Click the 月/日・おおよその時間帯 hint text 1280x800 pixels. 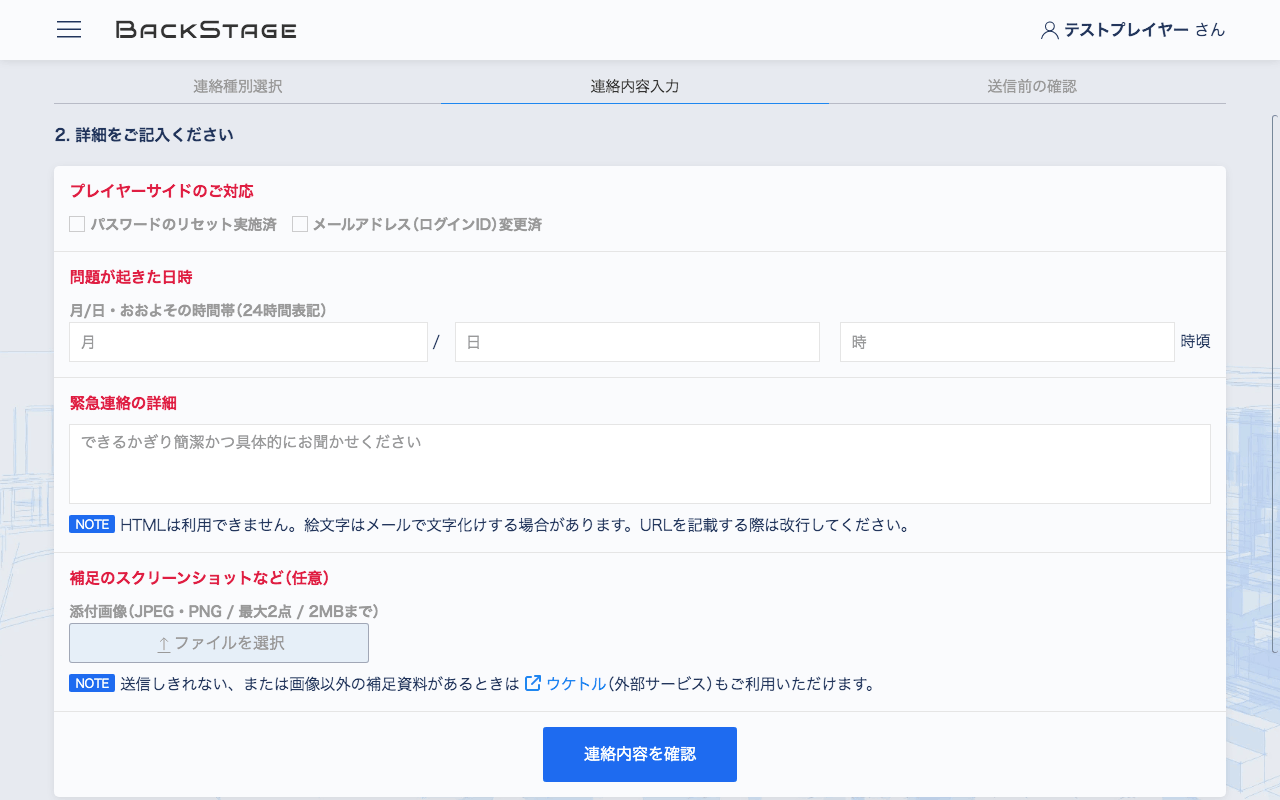pos(198,311)
